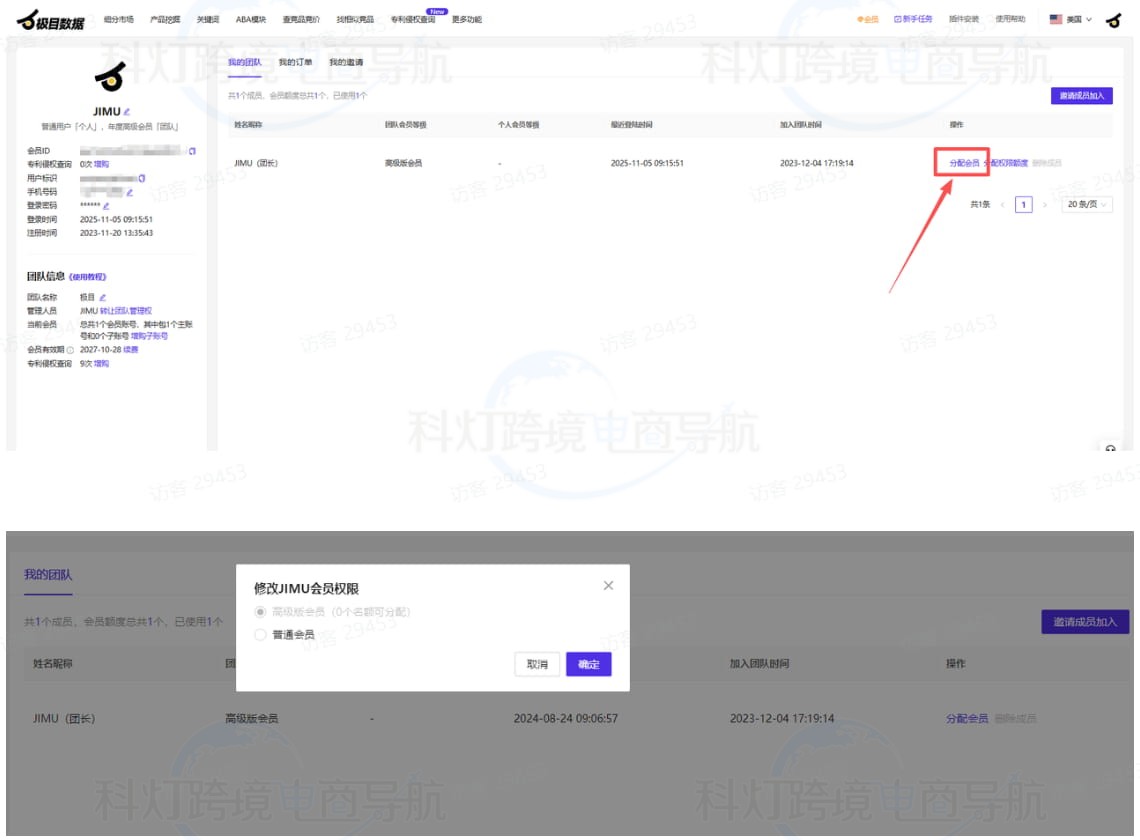Select the 高级版会员 radio option
The height and width of the screenshot is (840, 1140).
pos(261,612)
